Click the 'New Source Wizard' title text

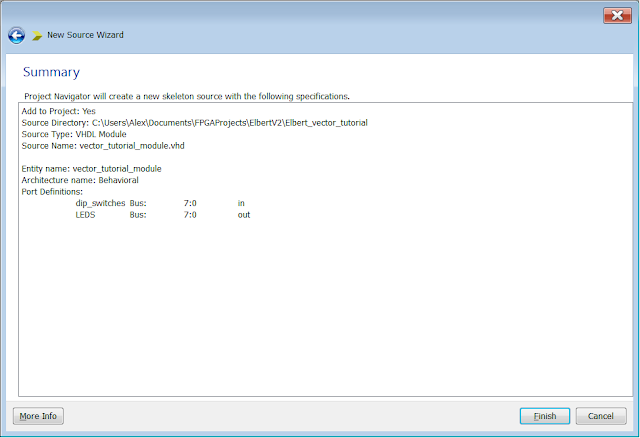[x=85, y=35]
